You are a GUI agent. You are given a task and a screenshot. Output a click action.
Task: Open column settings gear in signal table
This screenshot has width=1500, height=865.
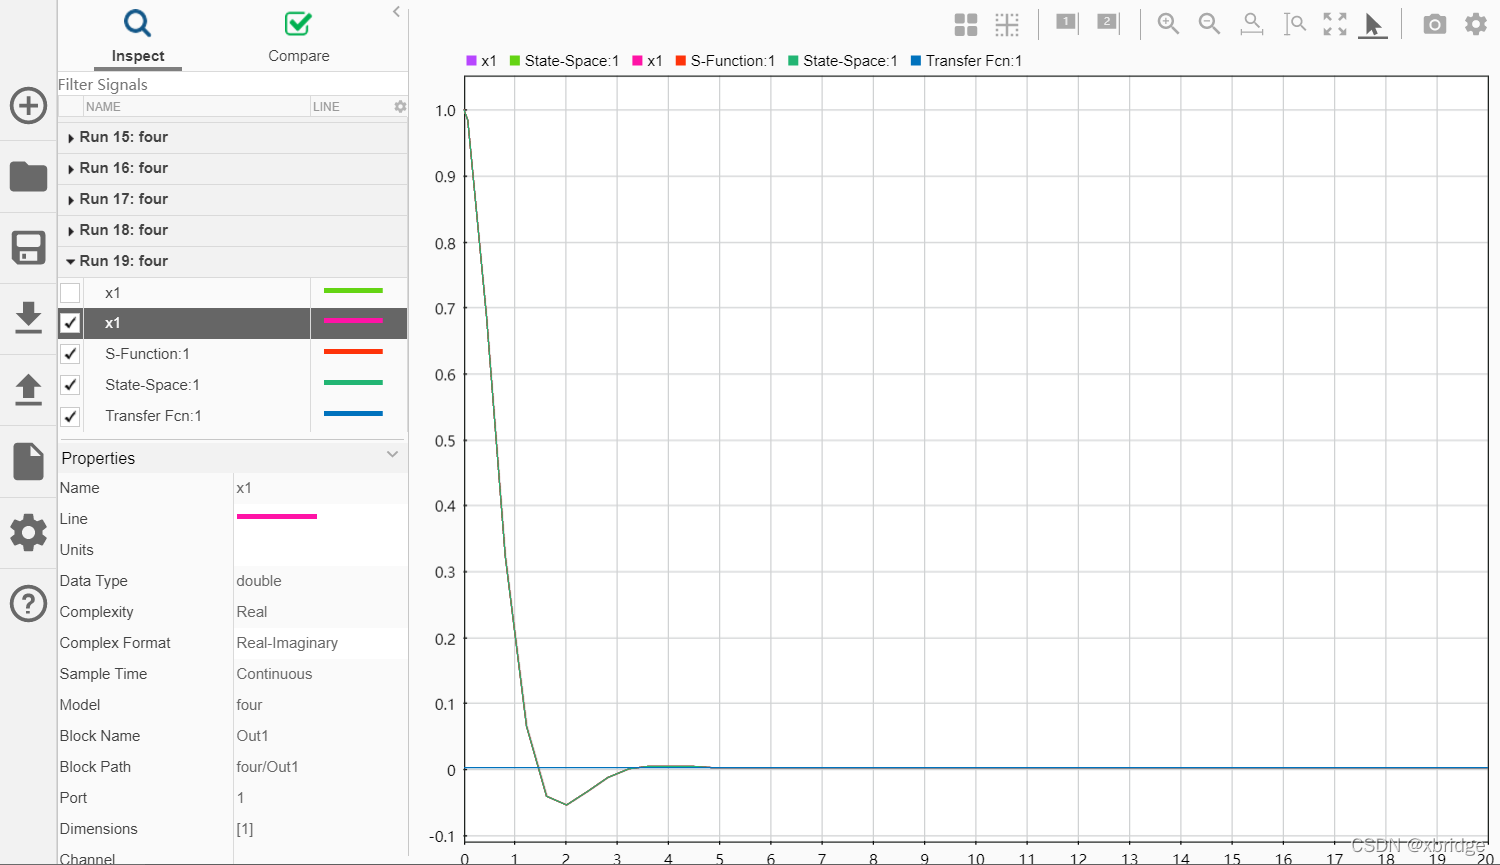(400, 106)
